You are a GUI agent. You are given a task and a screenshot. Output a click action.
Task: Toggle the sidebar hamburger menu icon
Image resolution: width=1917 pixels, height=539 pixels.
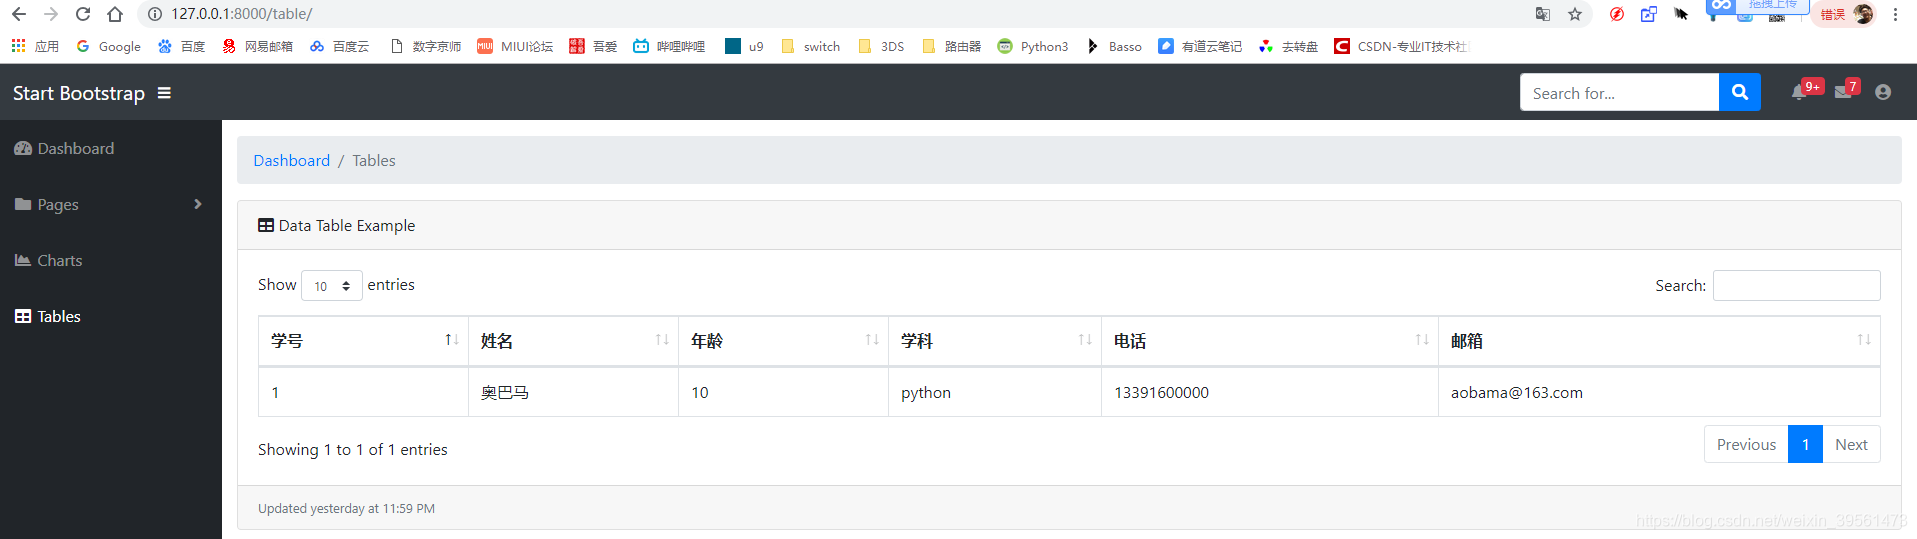(164, 93)
